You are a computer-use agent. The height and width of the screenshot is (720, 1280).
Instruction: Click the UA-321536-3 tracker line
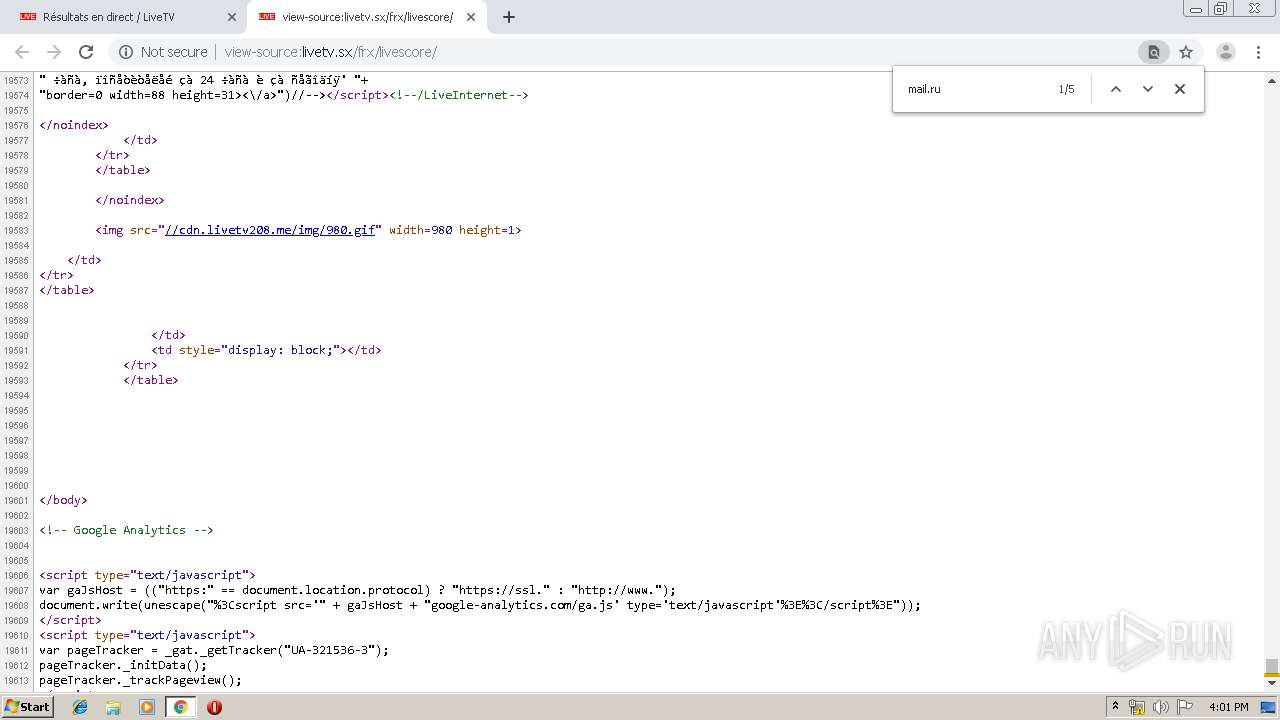(214, 650)
